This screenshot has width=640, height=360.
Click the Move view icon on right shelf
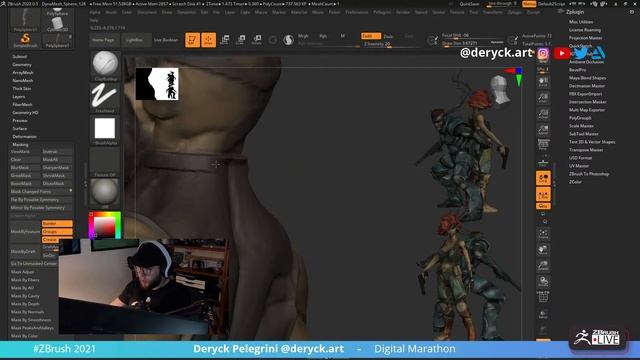pyautogui.click(x=543, y=250)
